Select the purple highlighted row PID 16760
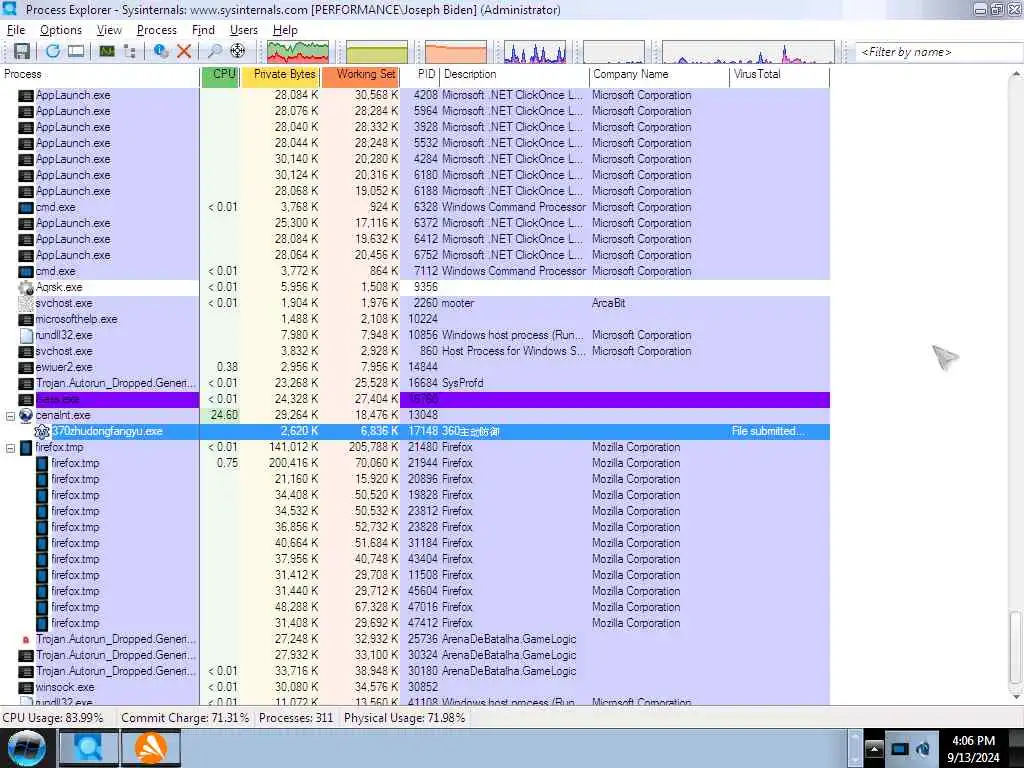The height and width of the screenshot is (768, 1024). (x=415, y=400)
